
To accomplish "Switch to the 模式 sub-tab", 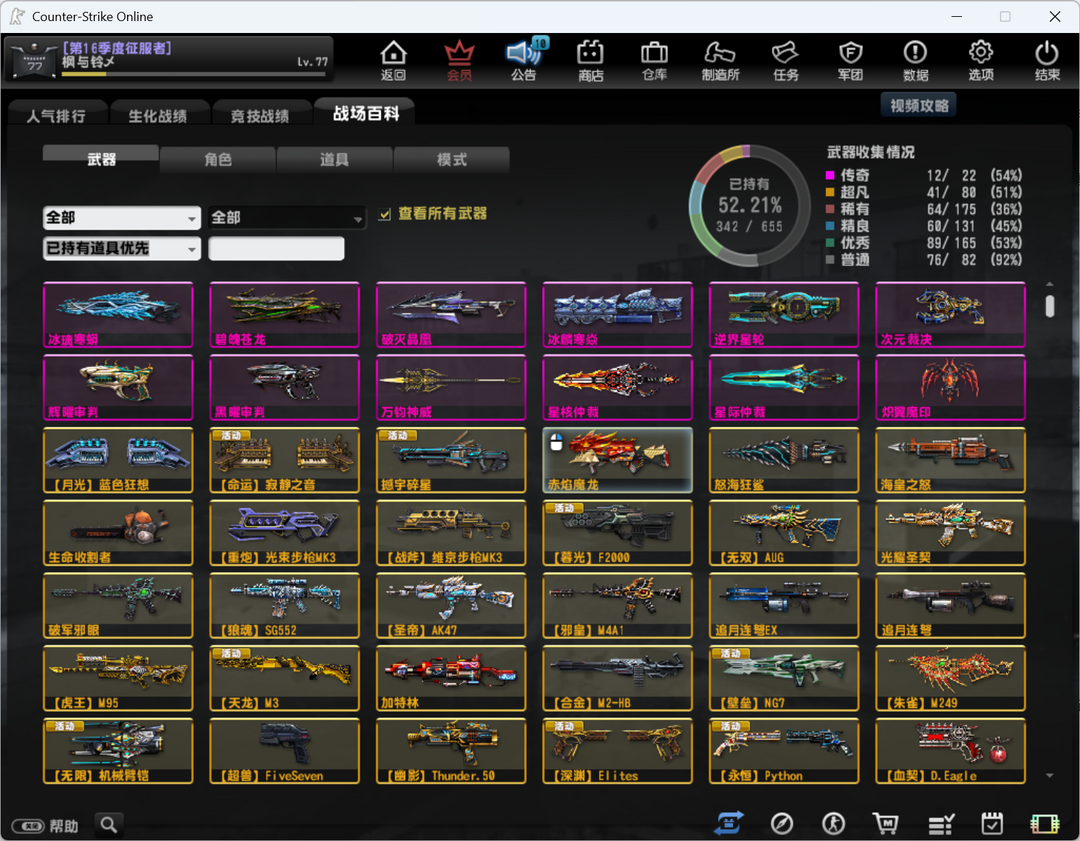I will pyautogui.click(x=452, y=160).
